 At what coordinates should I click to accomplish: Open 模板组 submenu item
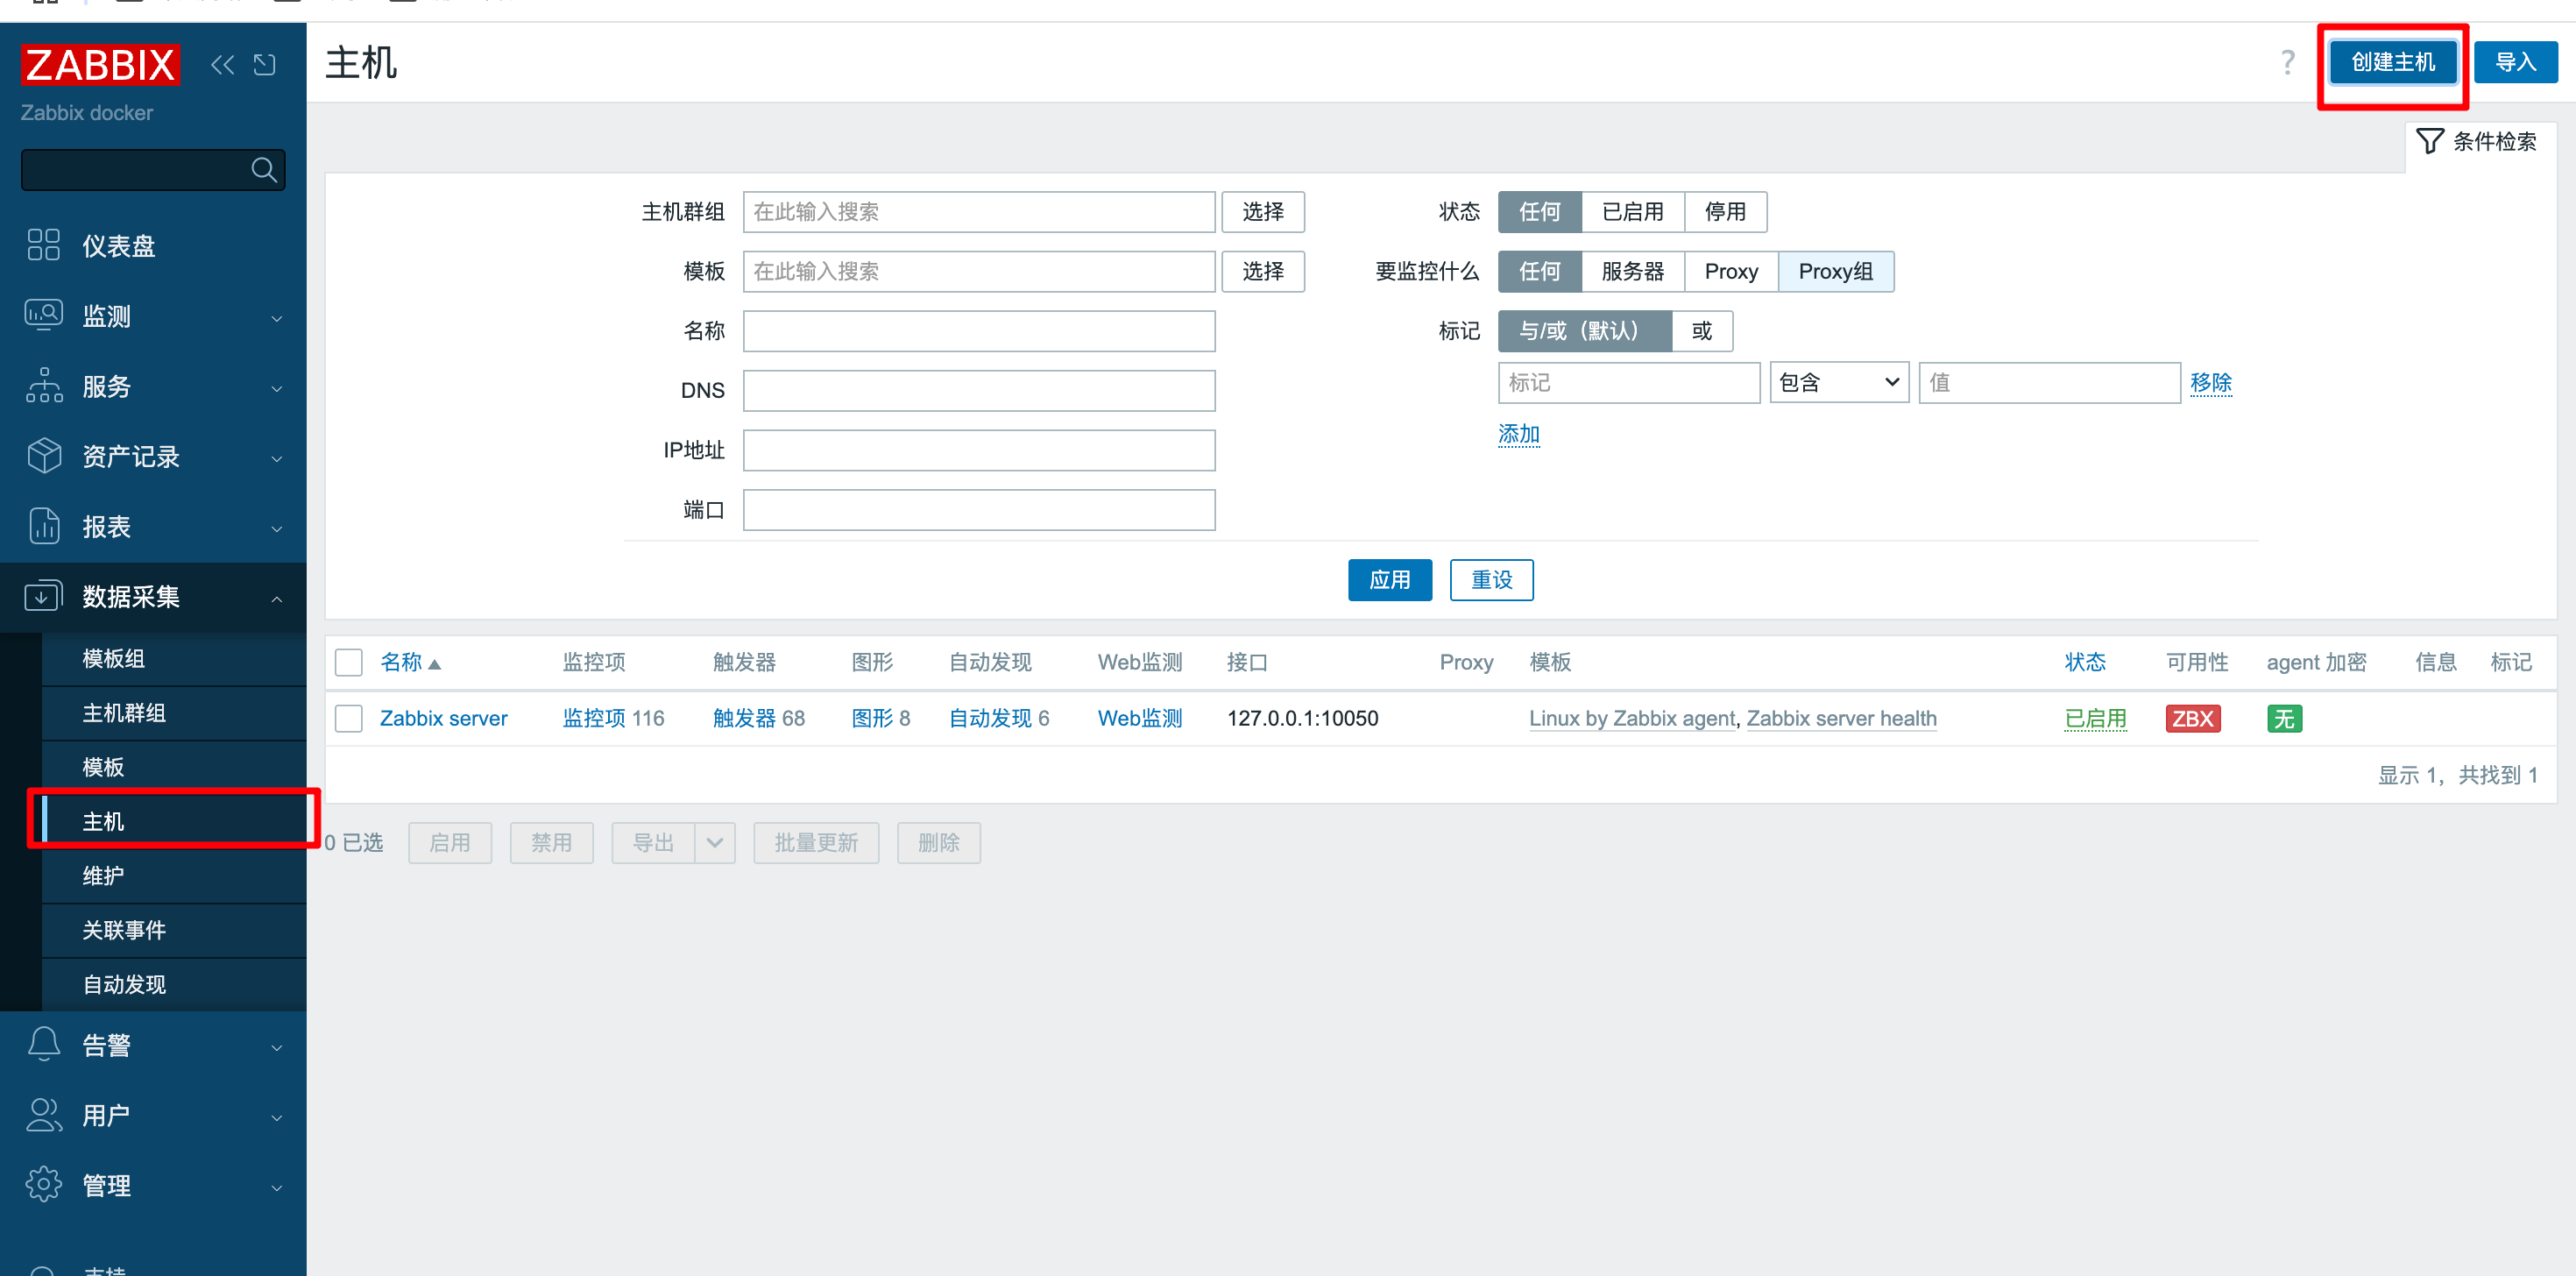(x=174, y=658)
